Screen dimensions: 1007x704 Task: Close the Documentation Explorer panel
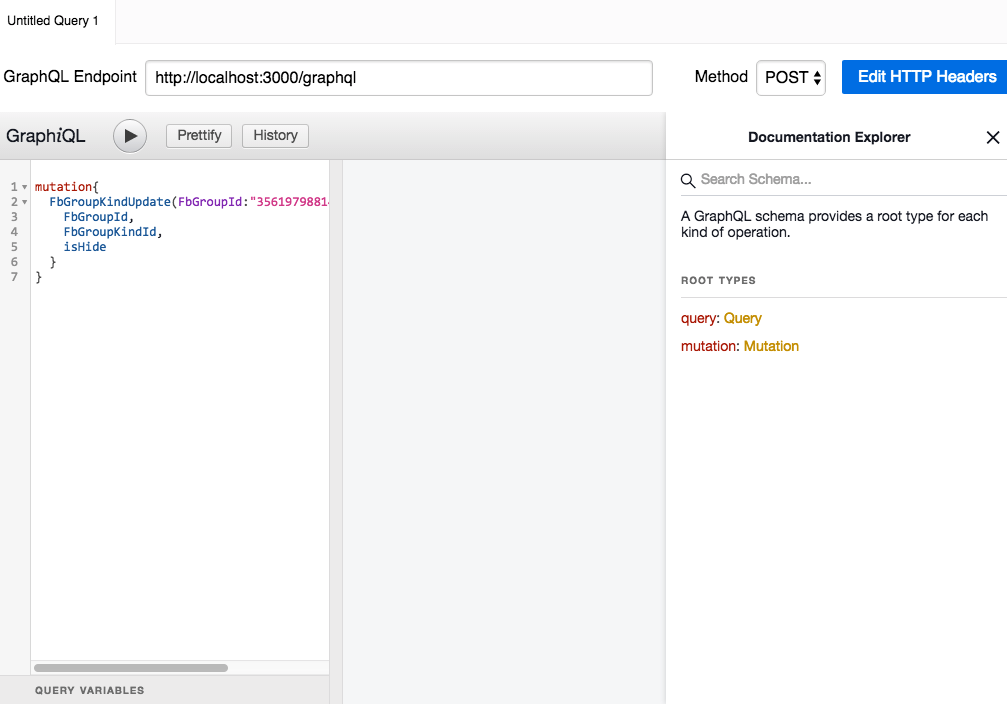tap(992, 138)
